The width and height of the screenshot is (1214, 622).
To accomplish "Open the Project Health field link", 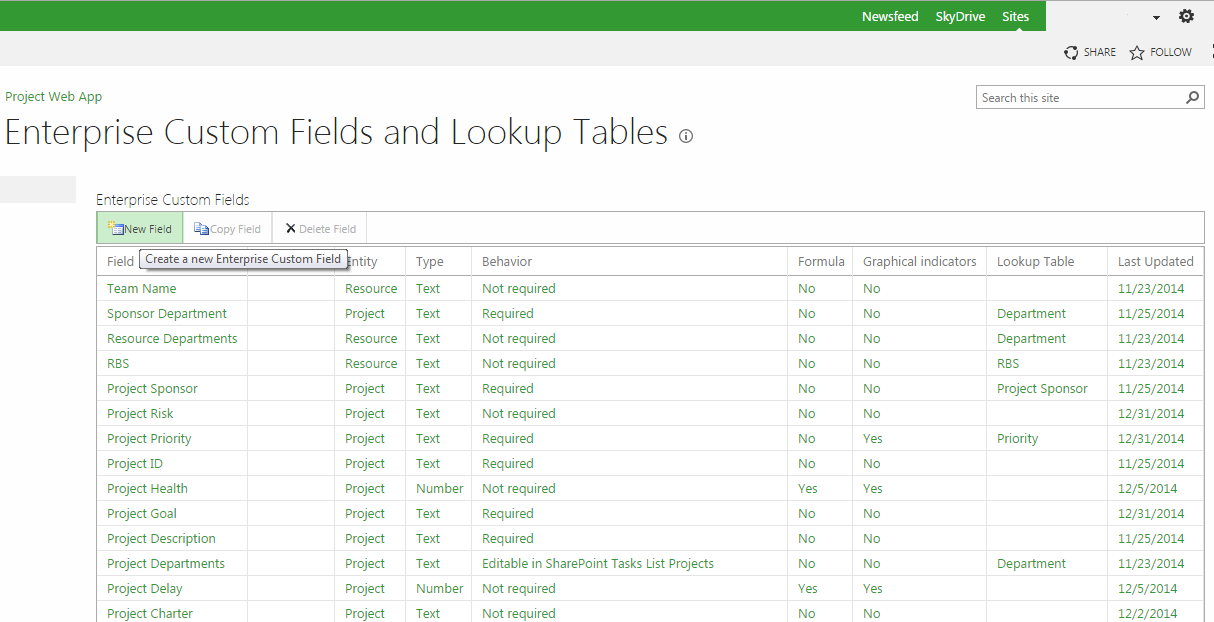I will click(x=147, y=489).
